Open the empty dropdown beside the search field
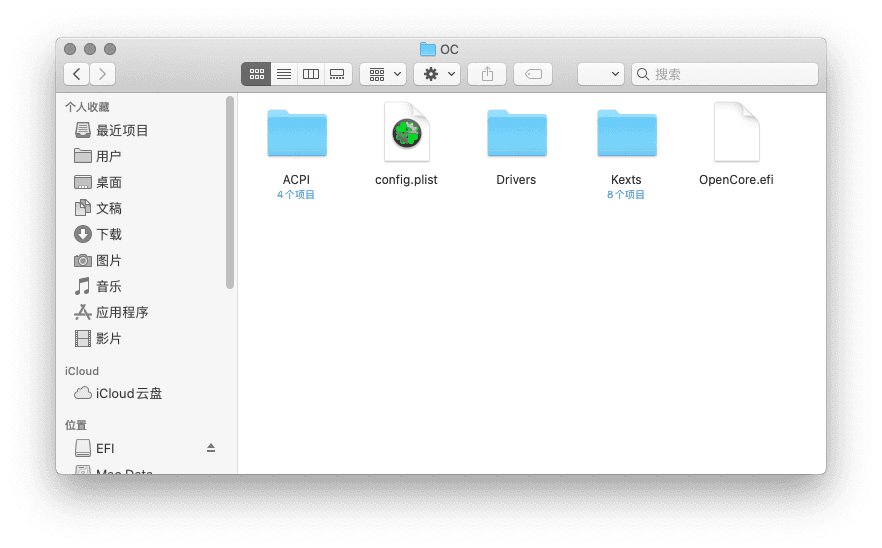The image size is (882, 548). 601,74
